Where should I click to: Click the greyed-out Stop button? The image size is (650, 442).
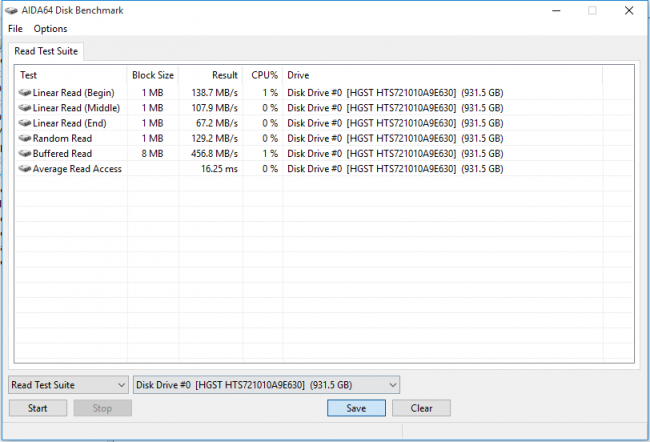coord(102,408)
